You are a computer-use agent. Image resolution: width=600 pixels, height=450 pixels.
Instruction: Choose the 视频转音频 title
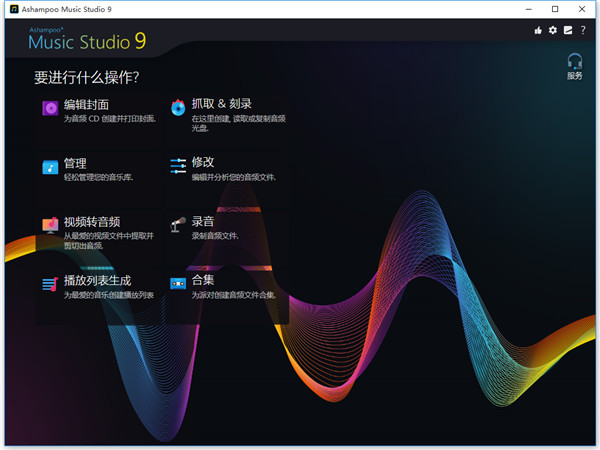(x=92, y=222)
